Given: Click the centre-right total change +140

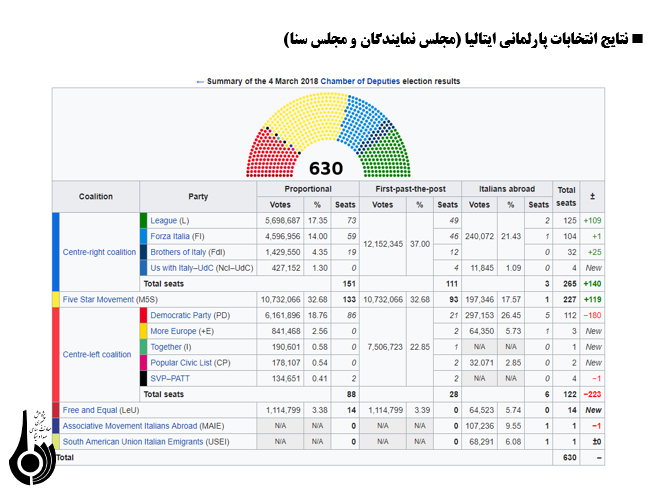Looking at the screenshot, I should [592, 283].
